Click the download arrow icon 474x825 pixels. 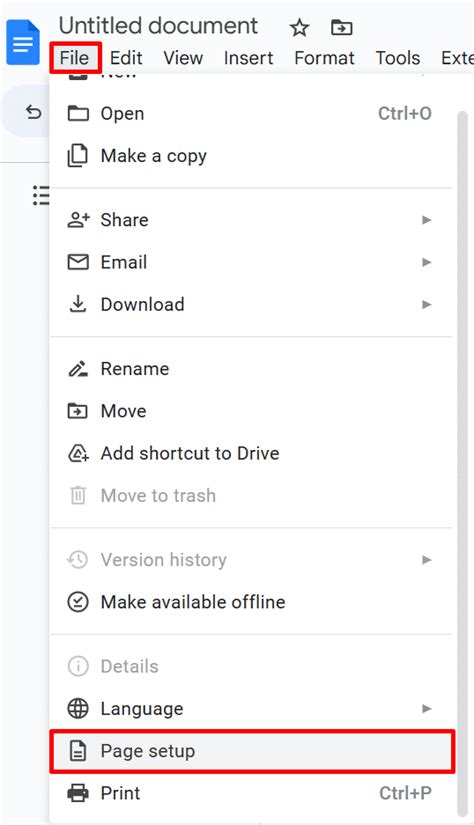(78, 304)
